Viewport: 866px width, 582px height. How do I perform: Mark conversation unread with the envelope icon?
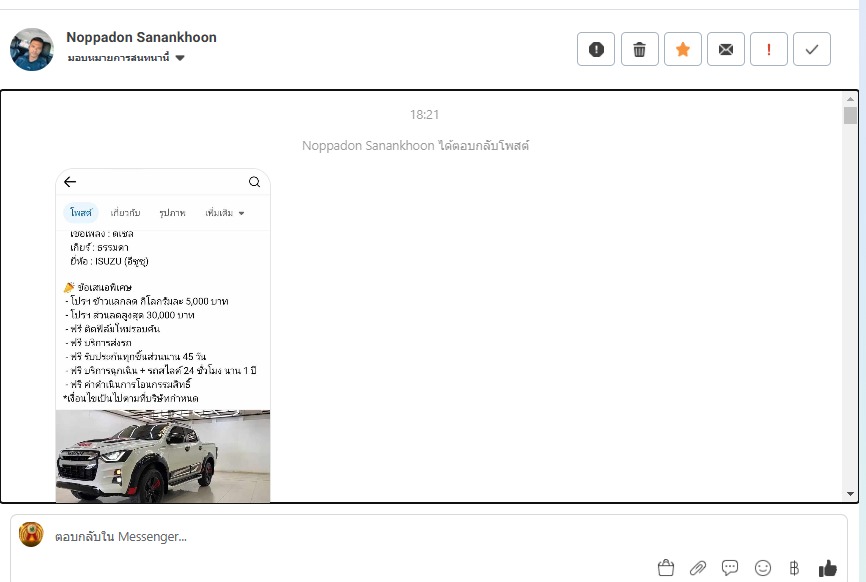click(x=726, y=49)
